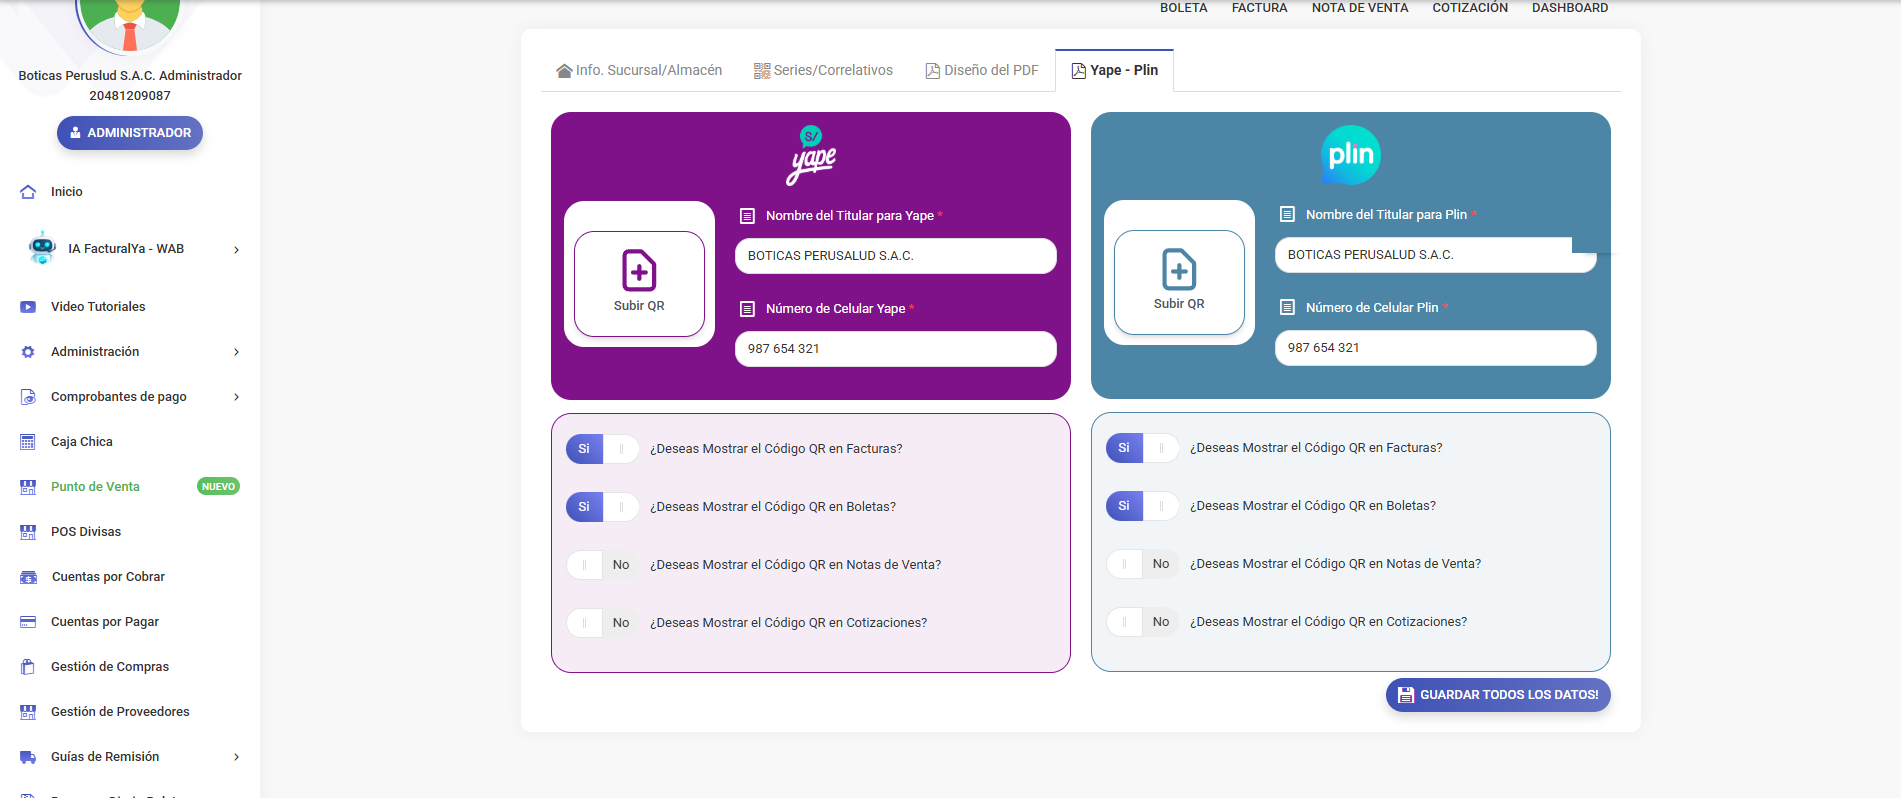Click the Plin Subir QR file icon
Screen dimensions: 1901x798
pyautogui.click(x=1179, y=269)
